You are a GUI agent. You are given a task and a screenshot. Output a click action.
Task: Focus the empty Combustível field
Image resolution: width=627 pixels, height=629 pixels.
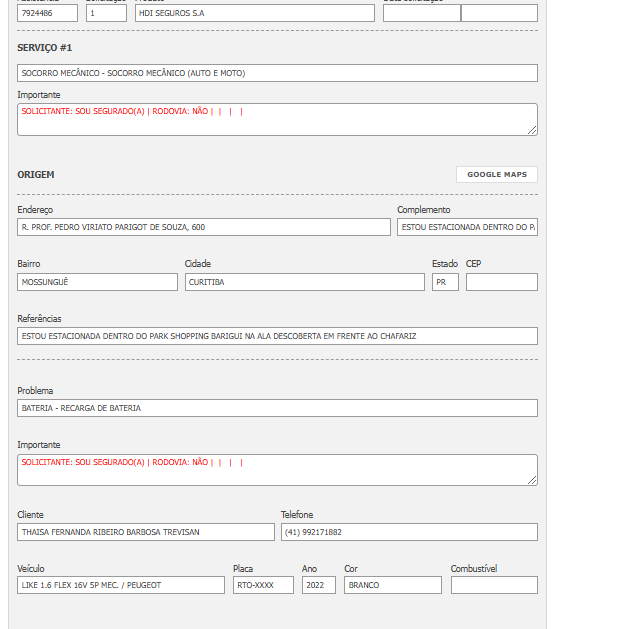pos(493,585)
